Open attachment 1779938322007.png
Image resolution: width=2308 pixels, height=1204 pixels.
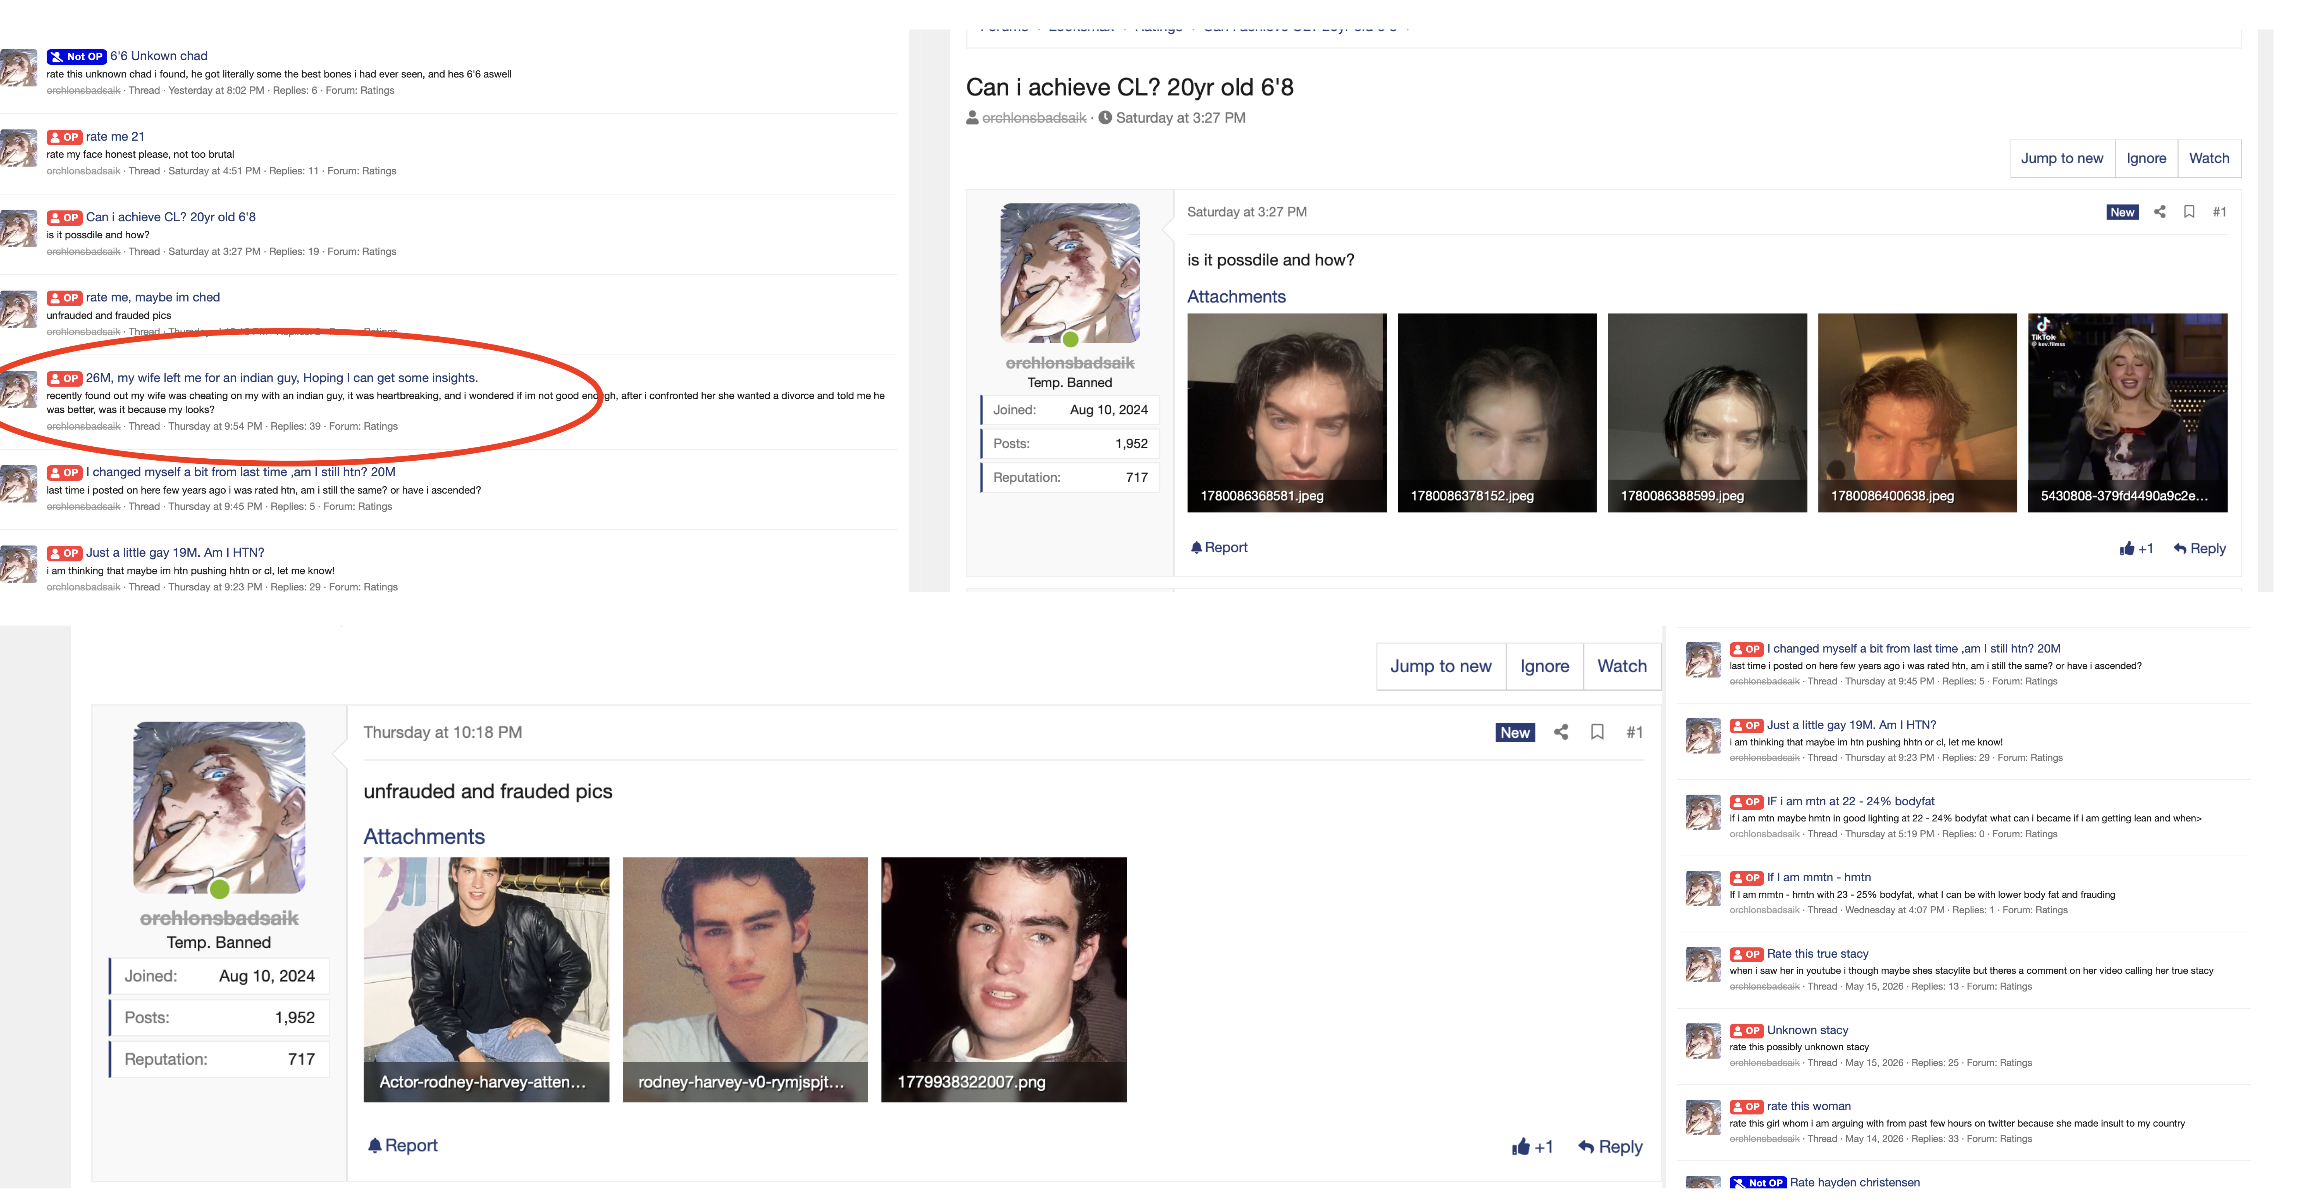[x=1004, y=980]
